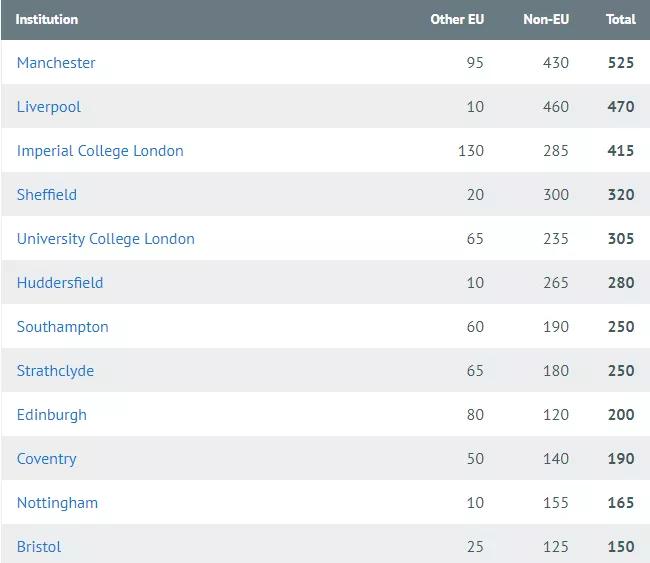
Task: Open the Manchester institution link
Action: pyautogui.click(x=56, y=63)
